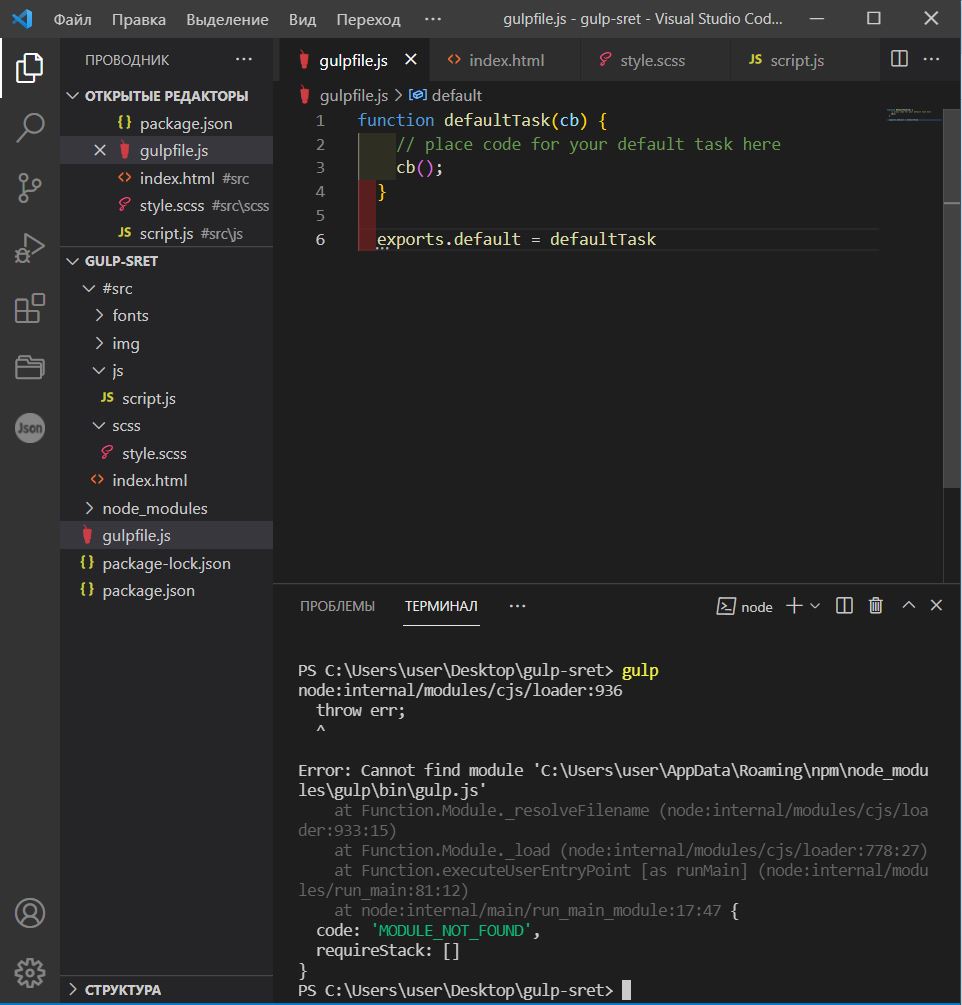Maximize the terminal panel size
Image resolution: width=962 pixels, height=1005 pixels.
pos(908,605)
